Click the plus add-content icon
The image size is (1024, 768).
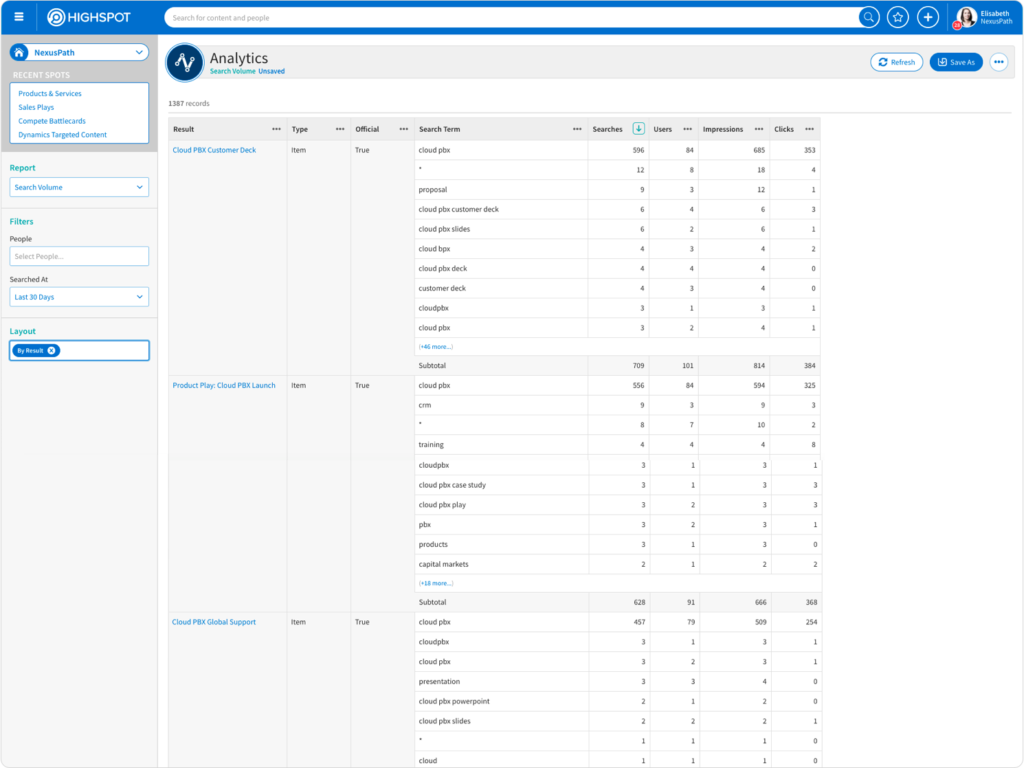(928, 18)
